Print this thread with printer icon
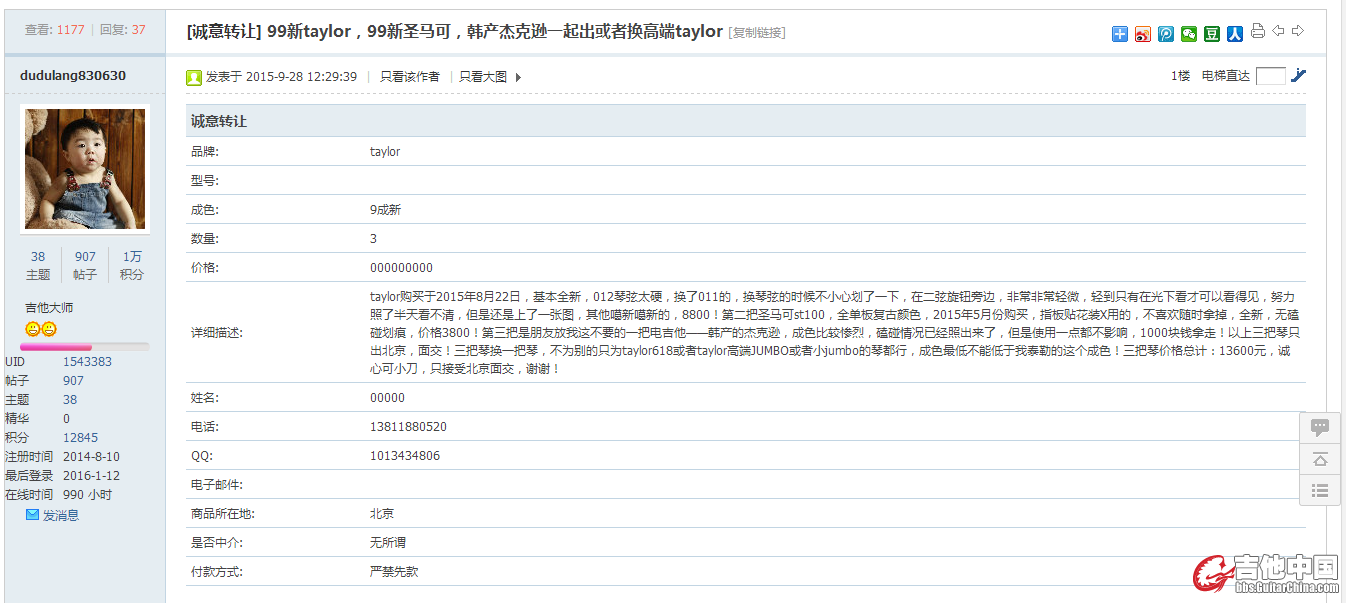1346x603 pixels. point(1258,31)
